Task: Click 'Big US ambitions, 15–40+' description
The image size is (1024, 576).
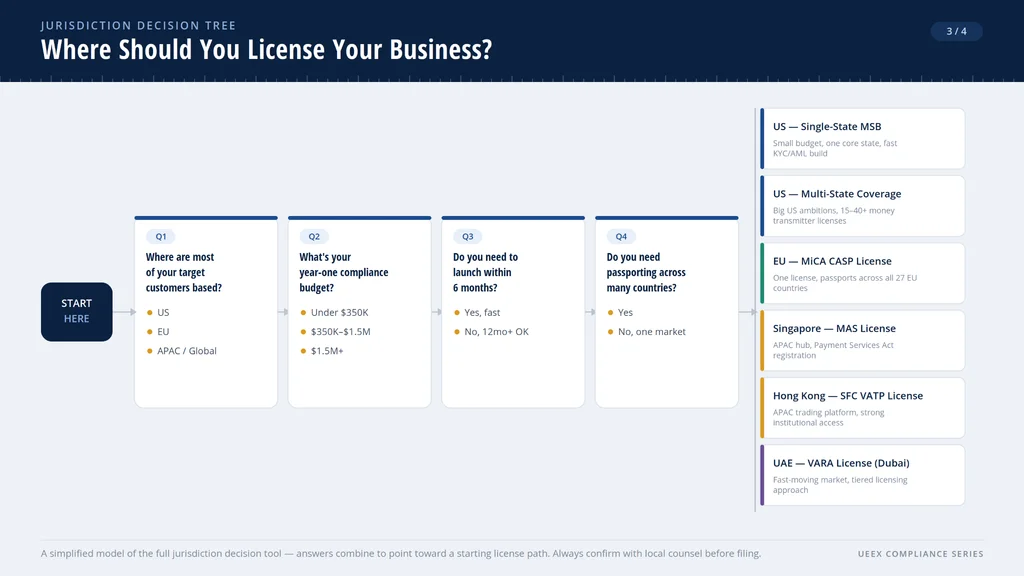Action: click(x=833, y=216)
